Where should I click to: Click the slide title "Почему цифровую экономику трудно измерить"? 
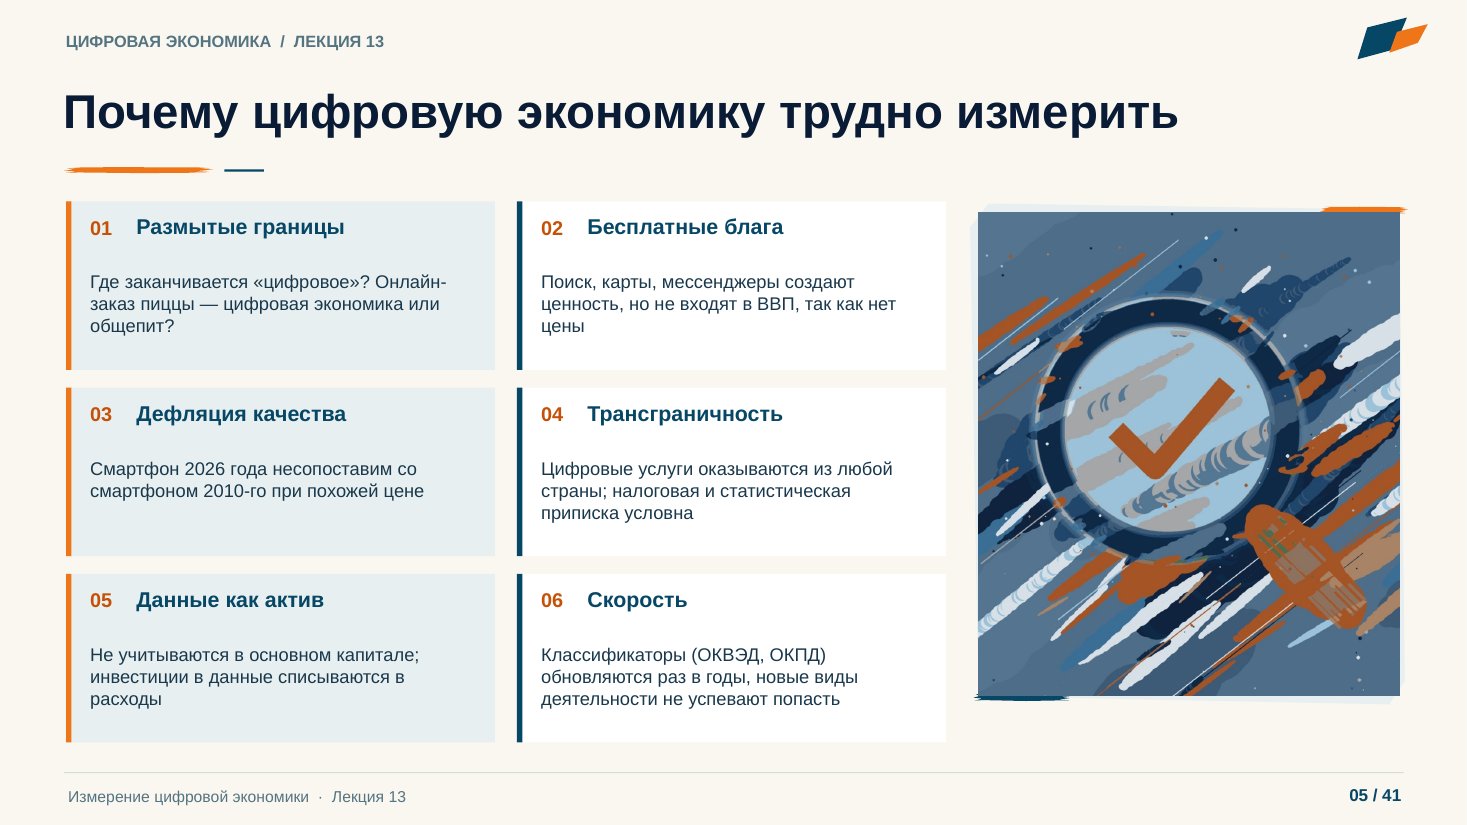(621, 113)
